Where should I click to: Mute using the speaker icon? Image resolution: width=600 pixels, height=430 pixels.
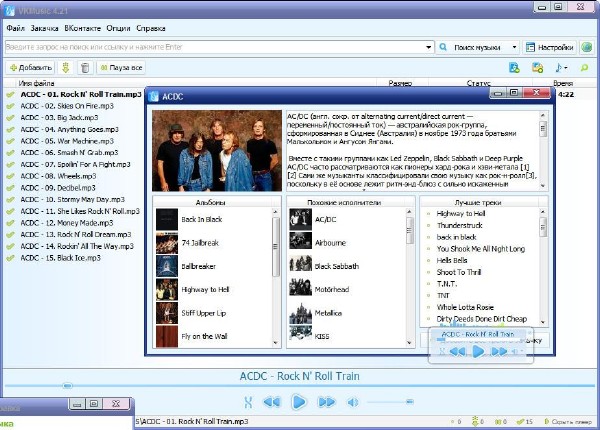[352, 402]
